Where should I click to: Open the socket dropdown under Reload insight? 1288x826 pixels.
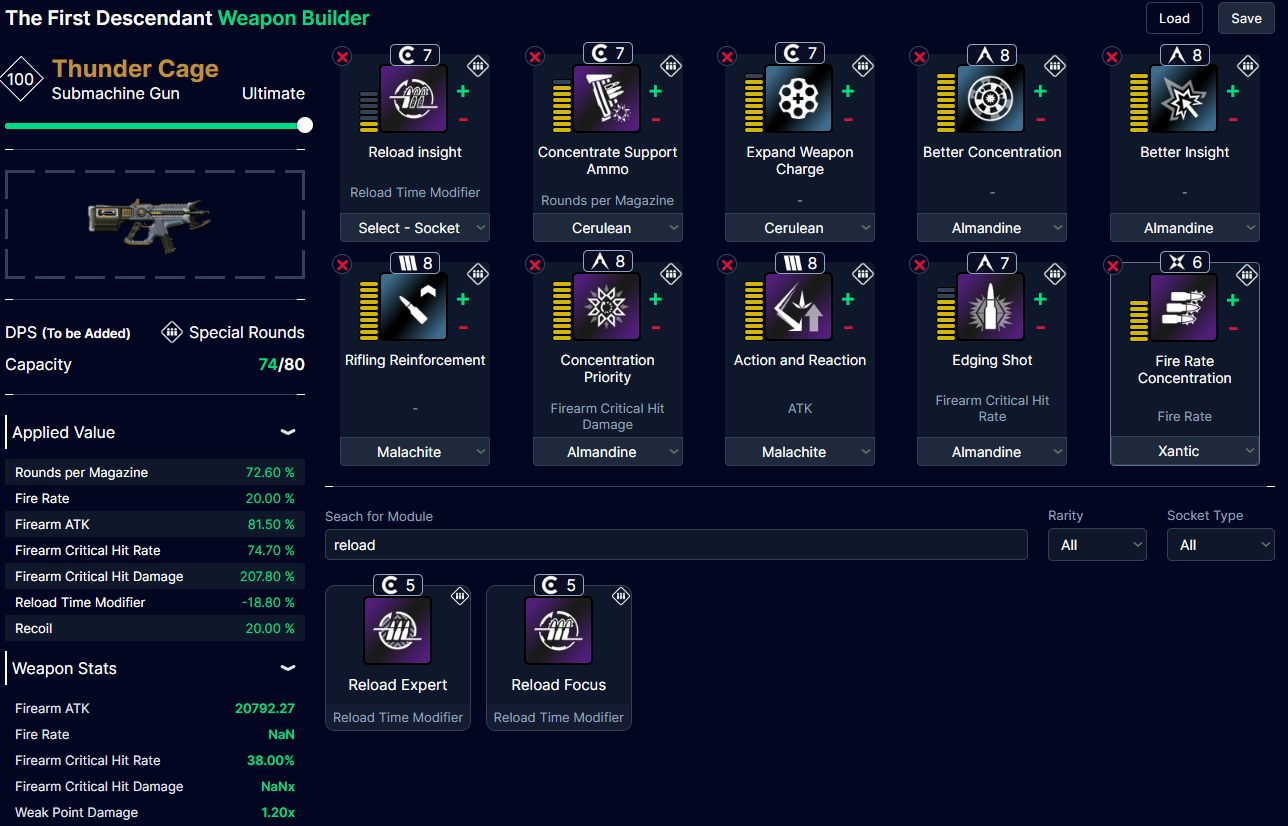pos(415,228)
